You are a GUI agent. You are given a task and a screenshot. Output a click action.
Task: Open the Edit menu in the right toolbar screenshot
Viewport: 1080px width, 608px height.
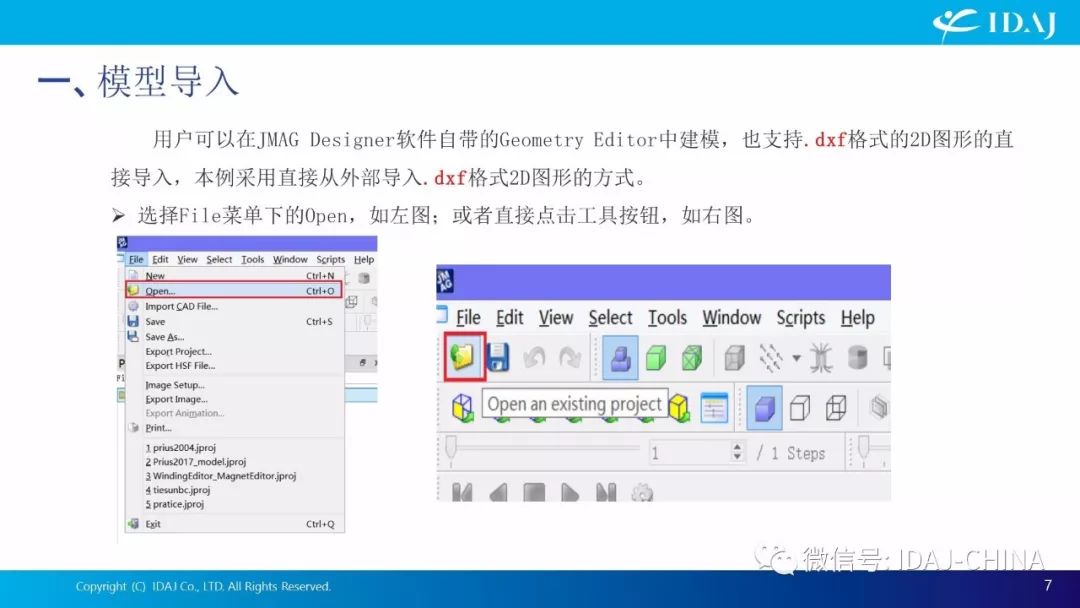[x=510, y=317]
